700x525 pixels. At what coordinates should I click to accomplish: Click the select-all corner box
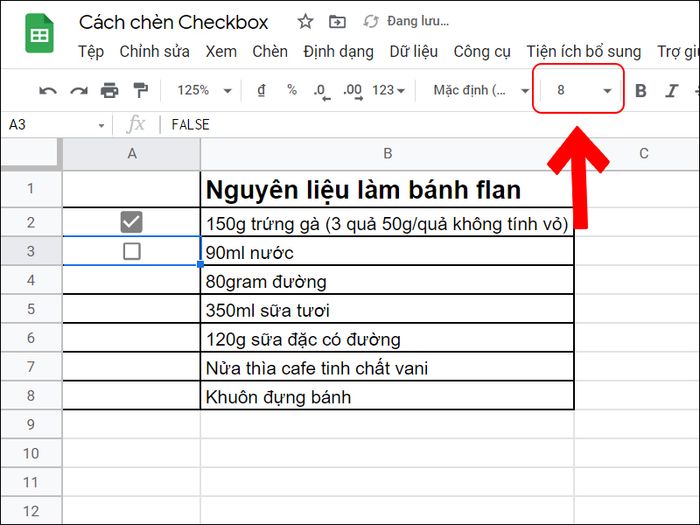pyautogui.click(x=31, y=154)
